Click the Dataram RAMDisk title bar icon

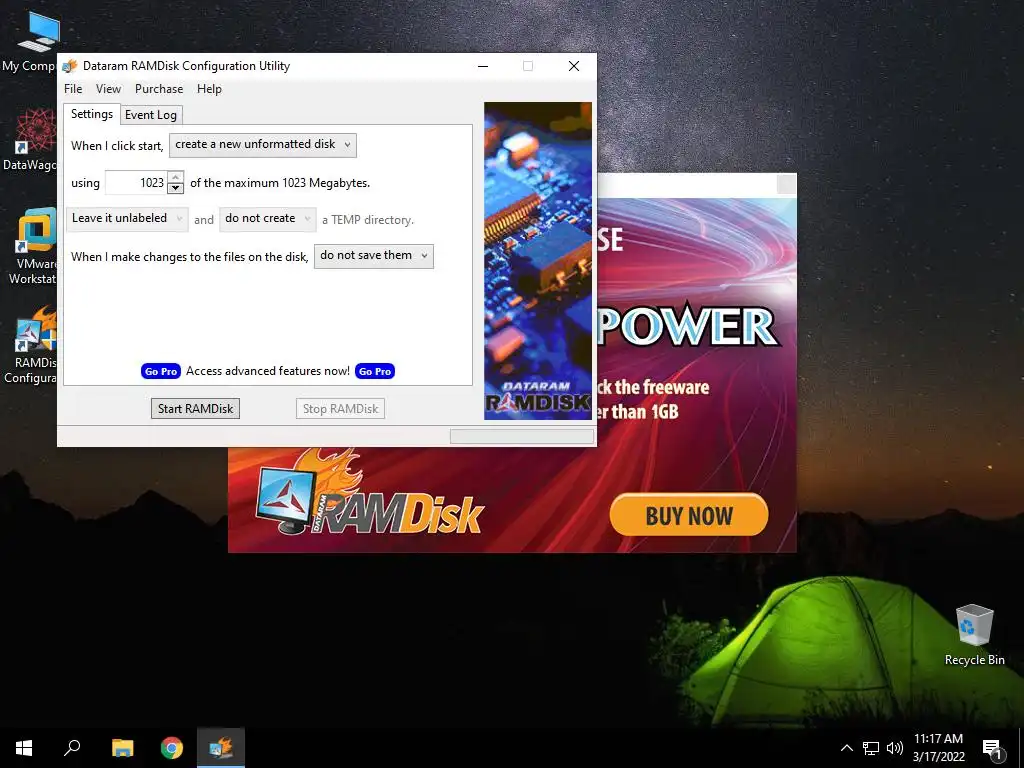coord(70,66)
